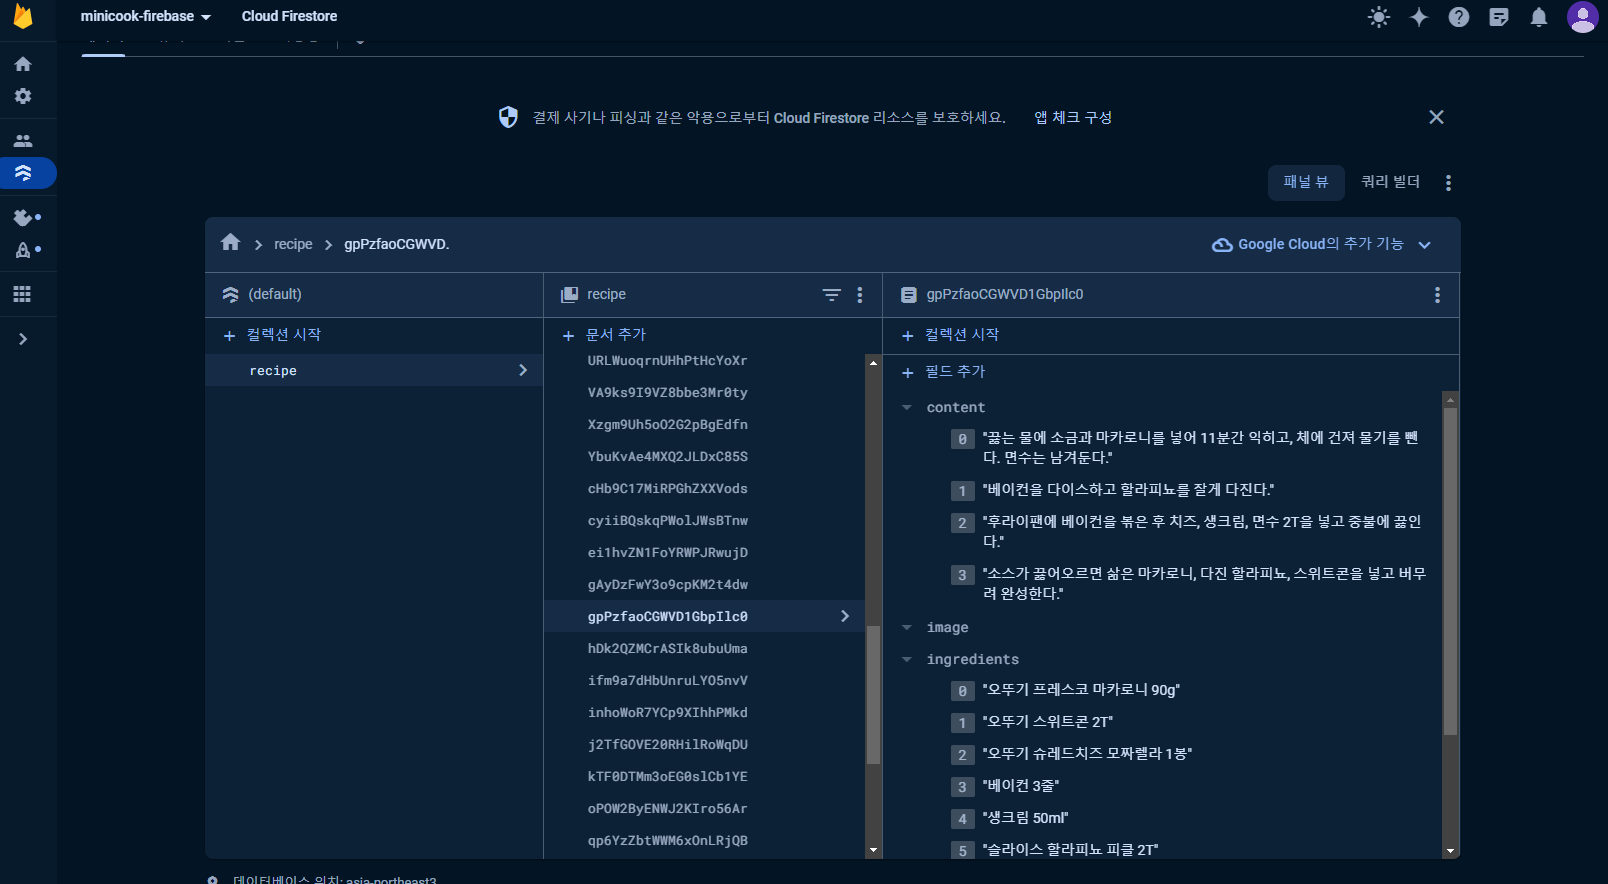The height and width of the screenshot is (884, 1608).
Task: Click fields panel scrollbar down arrow
Action: pos(1450,851)
